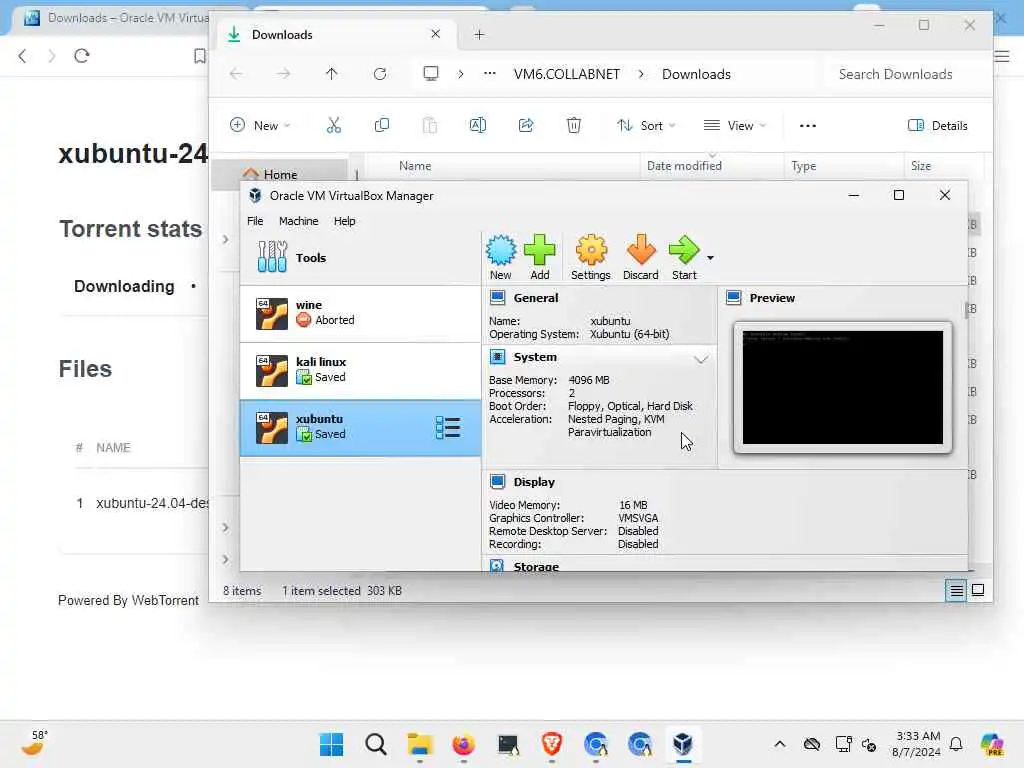Open the Machine menu in VirtualBox
Image resolution: width=1024 pixels, height=768 pixels.
(x=298, y=221)
